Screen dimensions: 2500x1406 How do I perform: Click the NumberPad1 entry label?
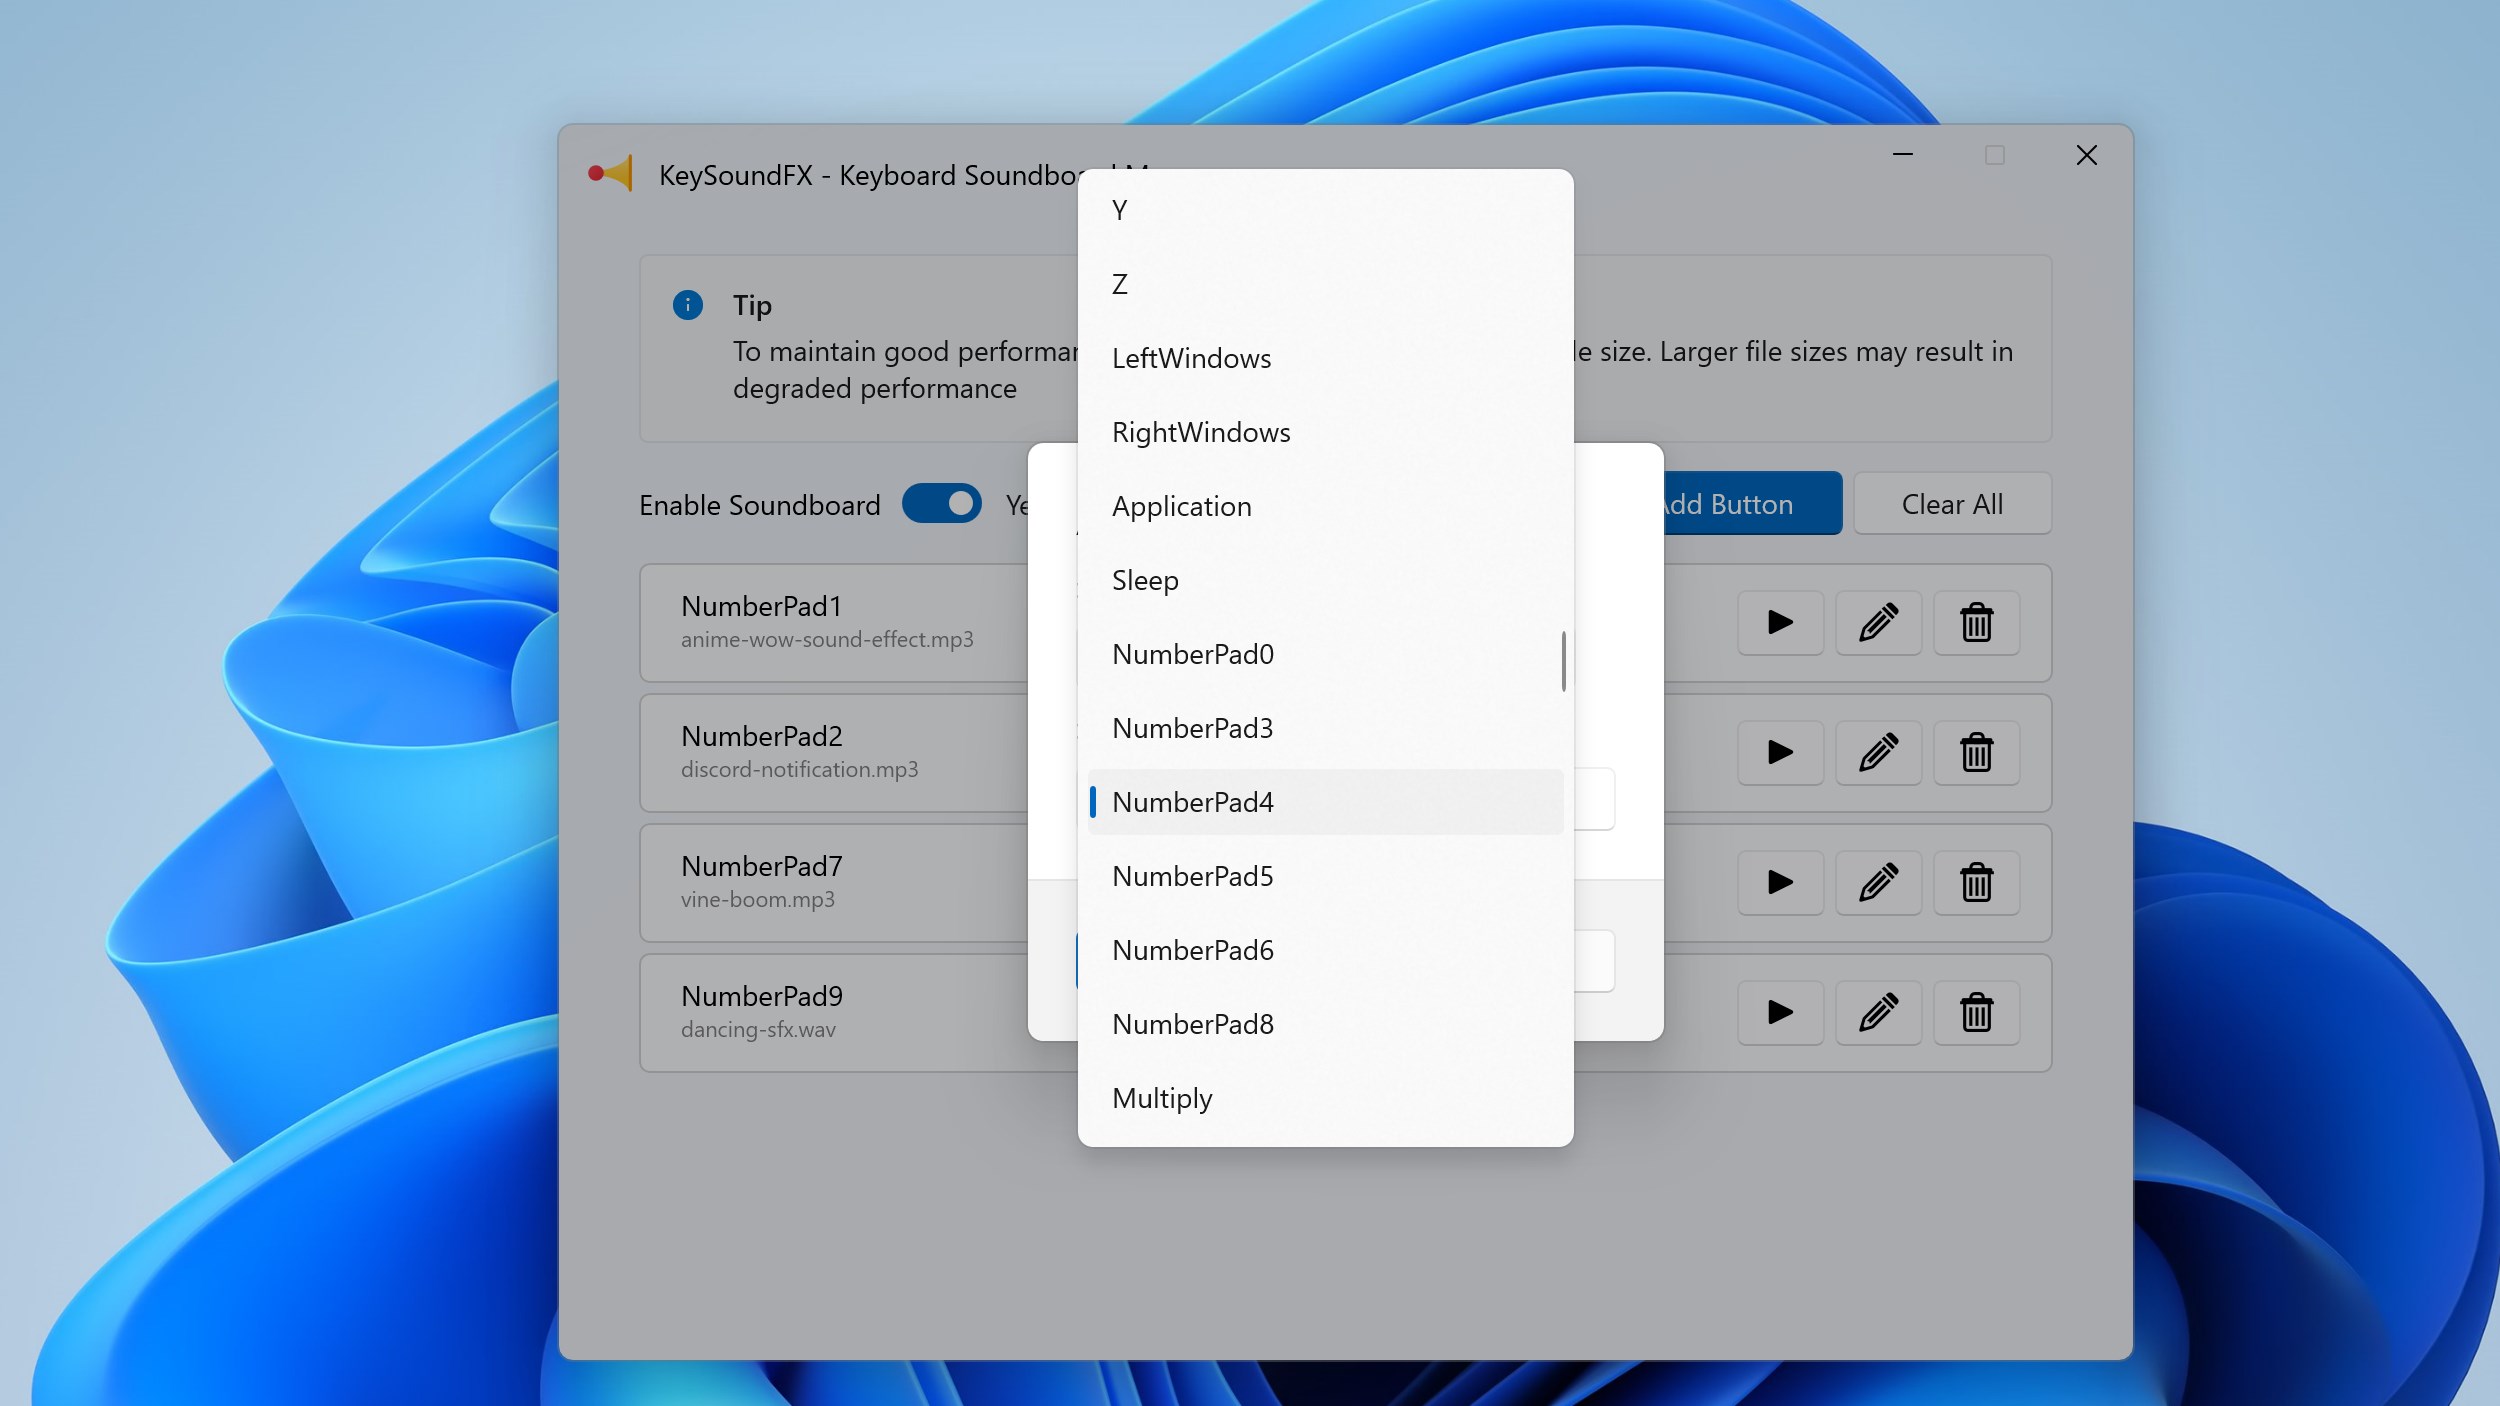click(761, 606)
